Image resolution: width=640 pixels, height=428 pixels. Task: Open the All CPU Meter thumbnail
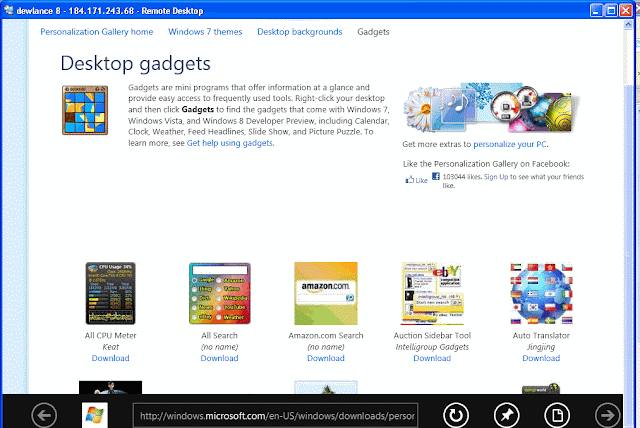pyautogui.click(x=111, y=293)
